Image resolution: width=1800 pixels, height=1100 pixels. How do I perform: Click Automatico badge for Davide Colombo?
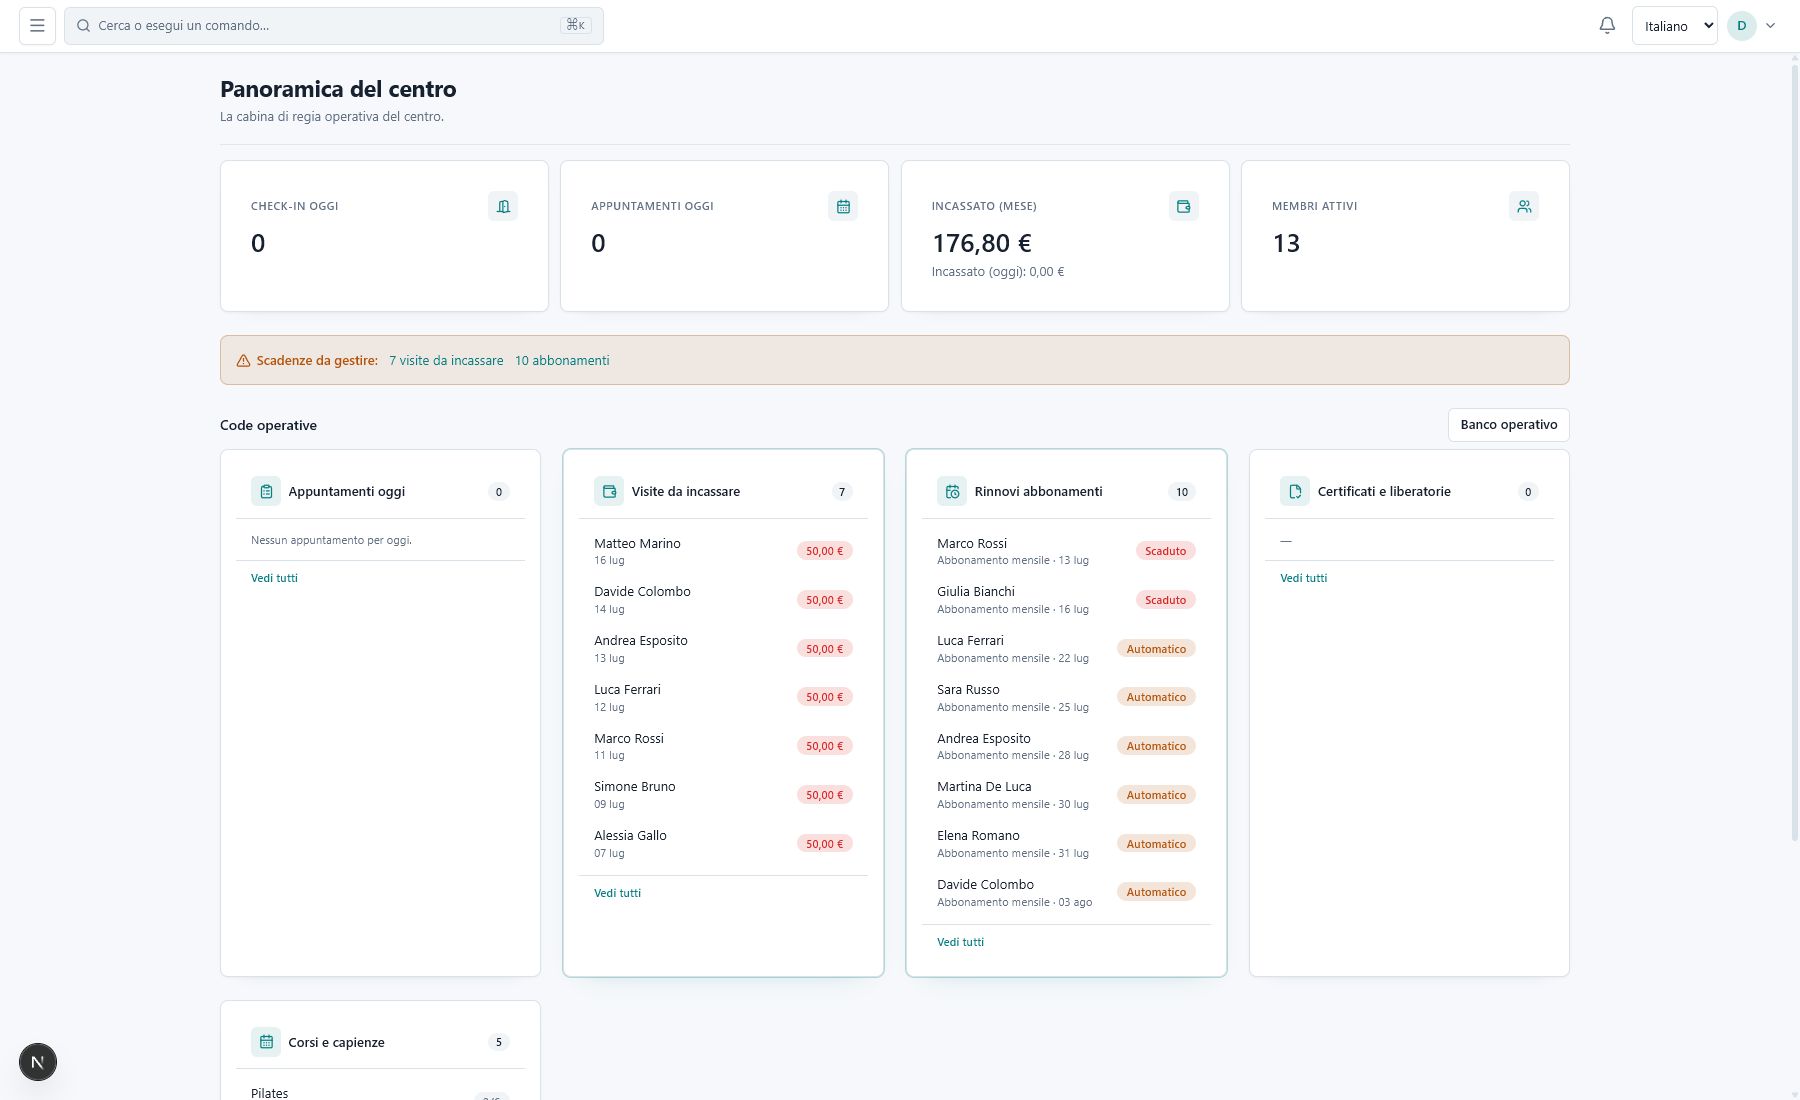(1156, 892)
